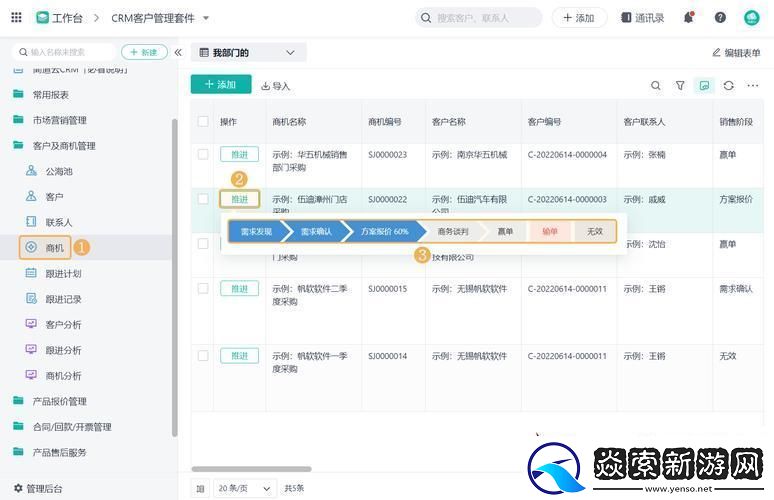Check the row for SJ0000022
The height and width of the screenshot is (500, 774).
[203, 199]
